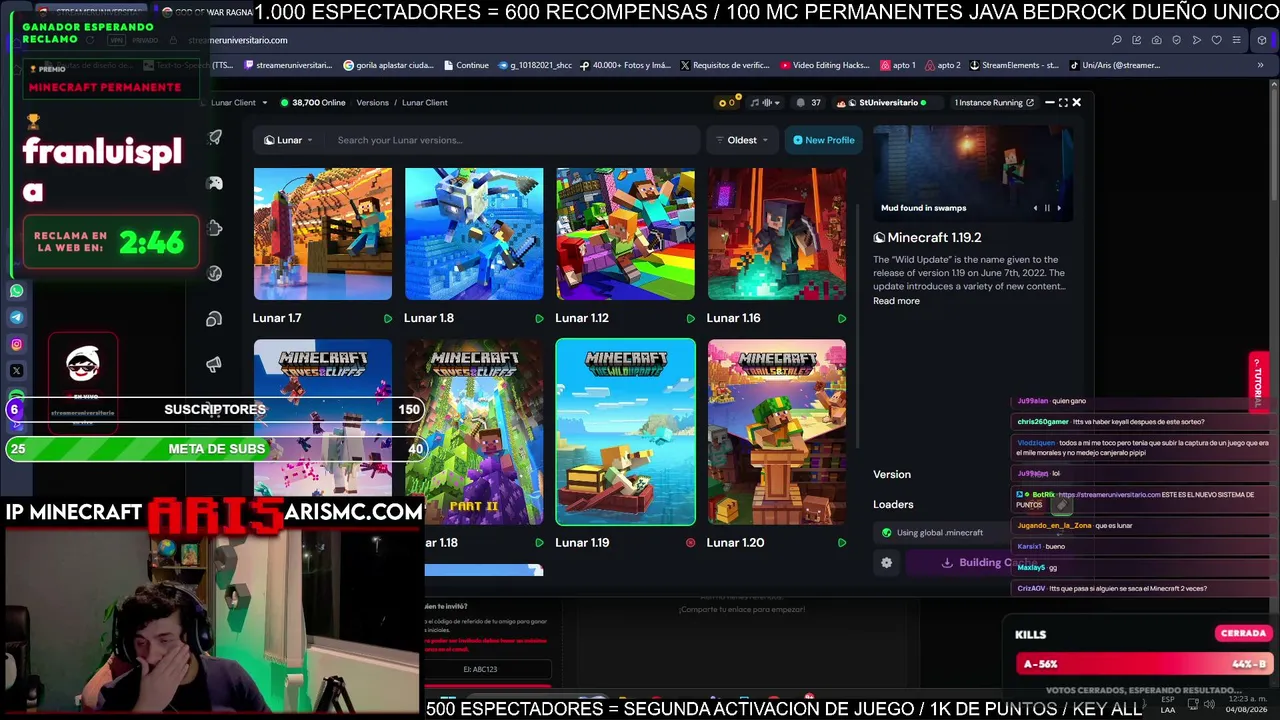Select the Lunar 1.8 version thumbnail
Screen dimensions: 1280x720
(474, 234)
